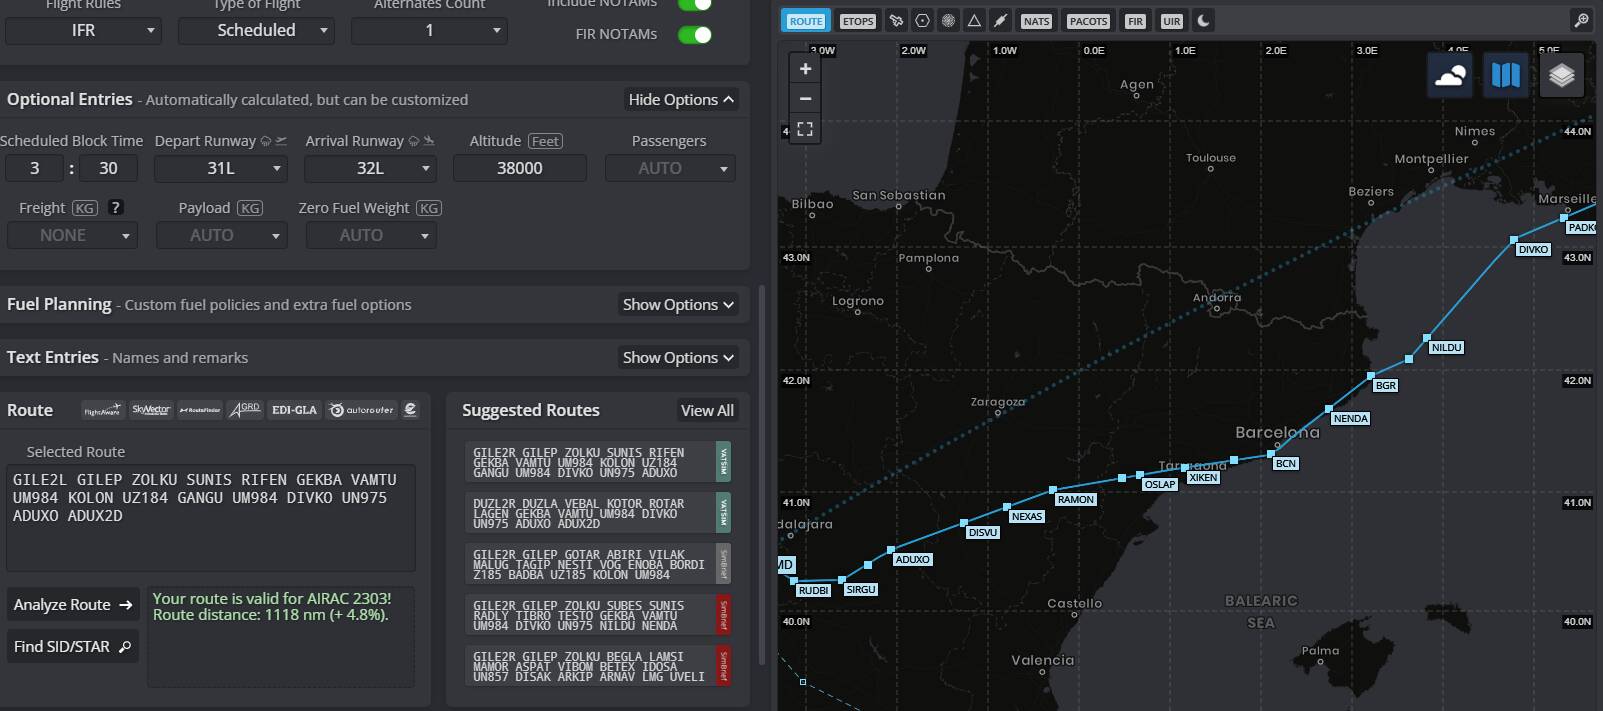Screen dimensions: 1603x711
Task: Zoom in on the route map
Action: pyautogui.click(x=805, y=69)
